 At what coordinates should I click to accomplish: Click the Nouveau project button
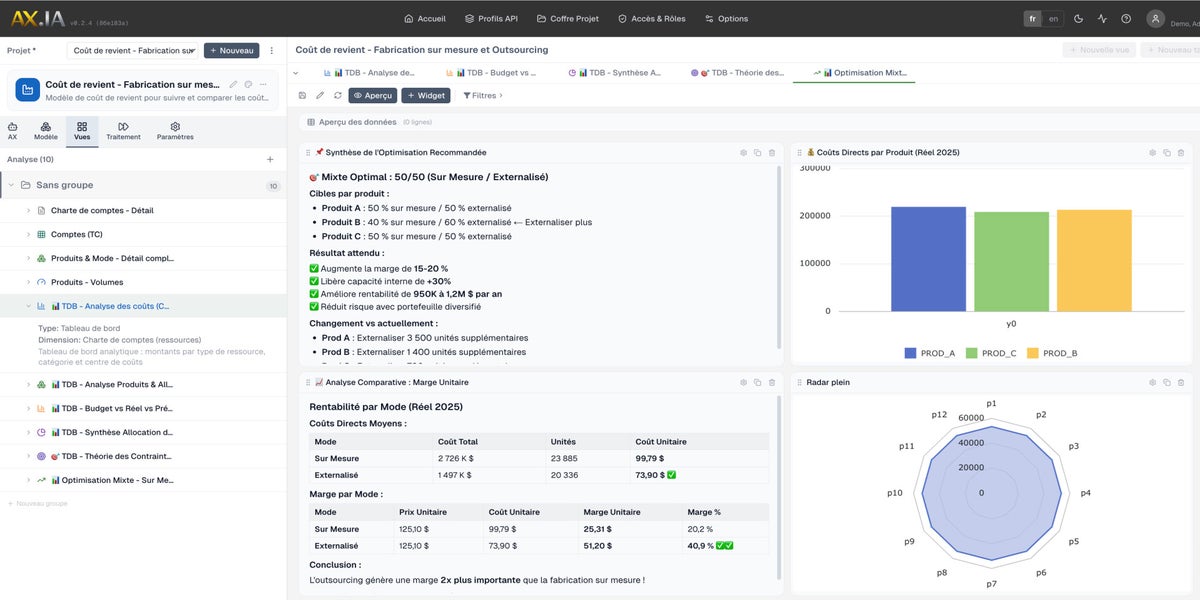click(231, 50)
